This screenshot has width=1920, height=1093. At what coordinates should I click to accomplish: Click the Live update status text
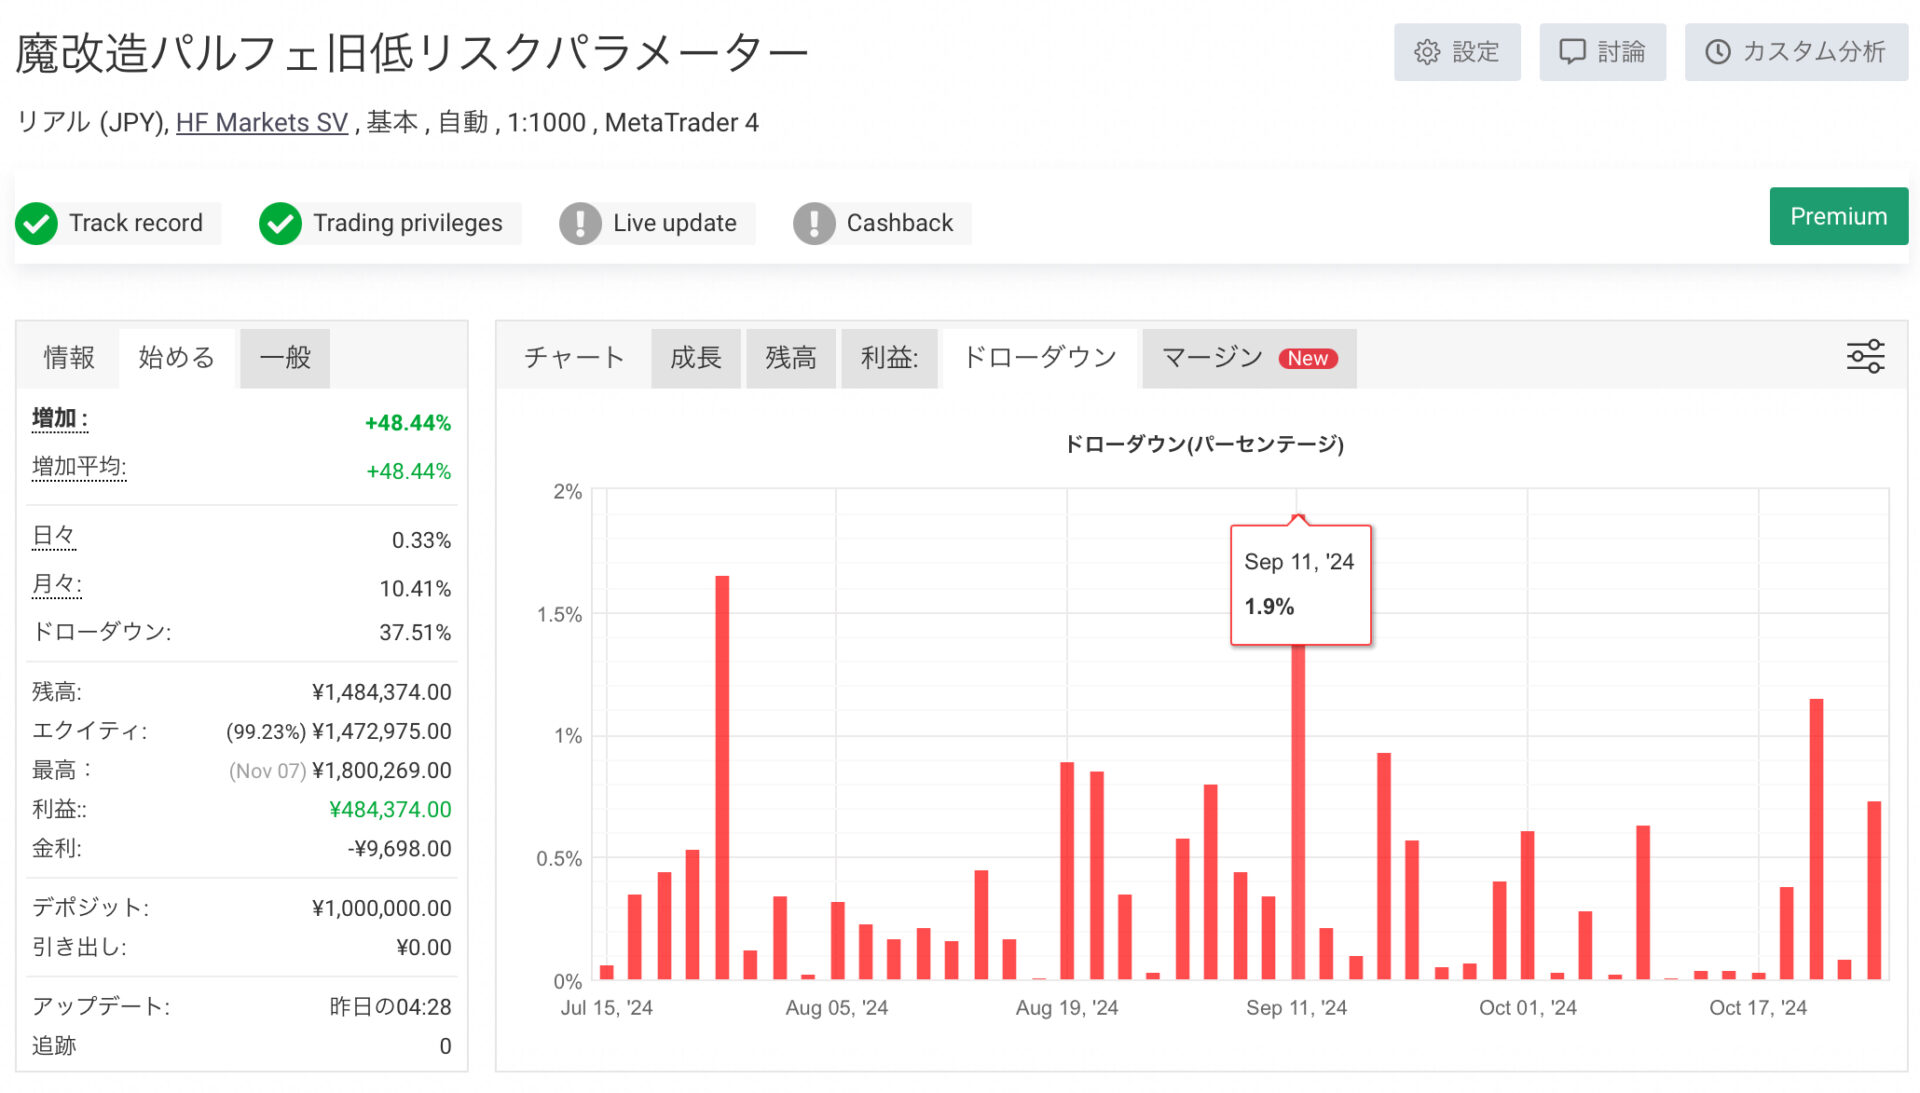675,223
